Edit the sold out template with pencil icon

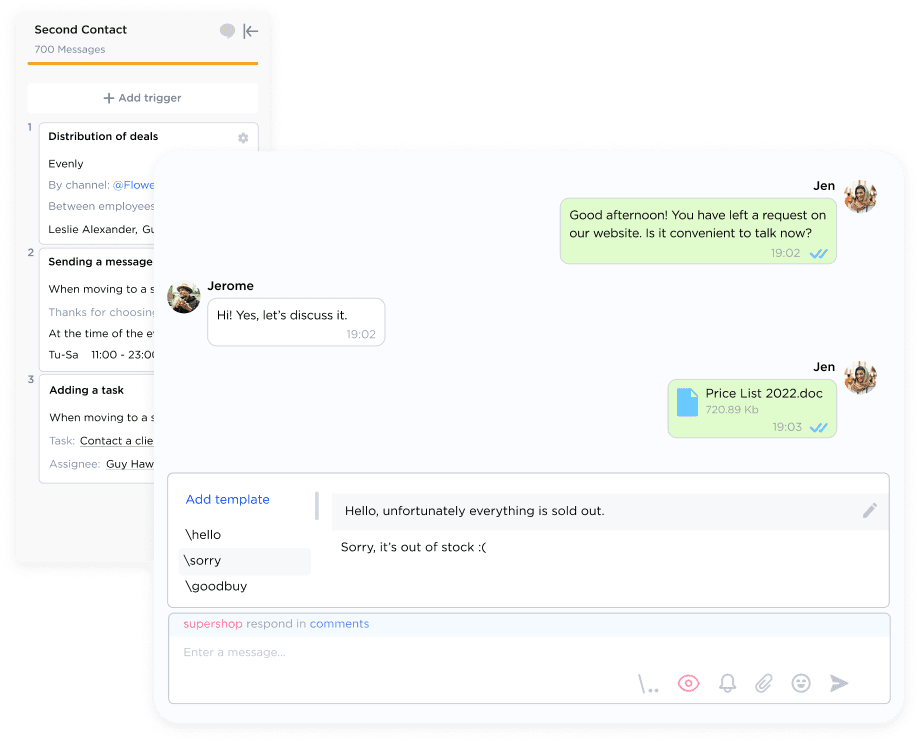click(870, 510)
